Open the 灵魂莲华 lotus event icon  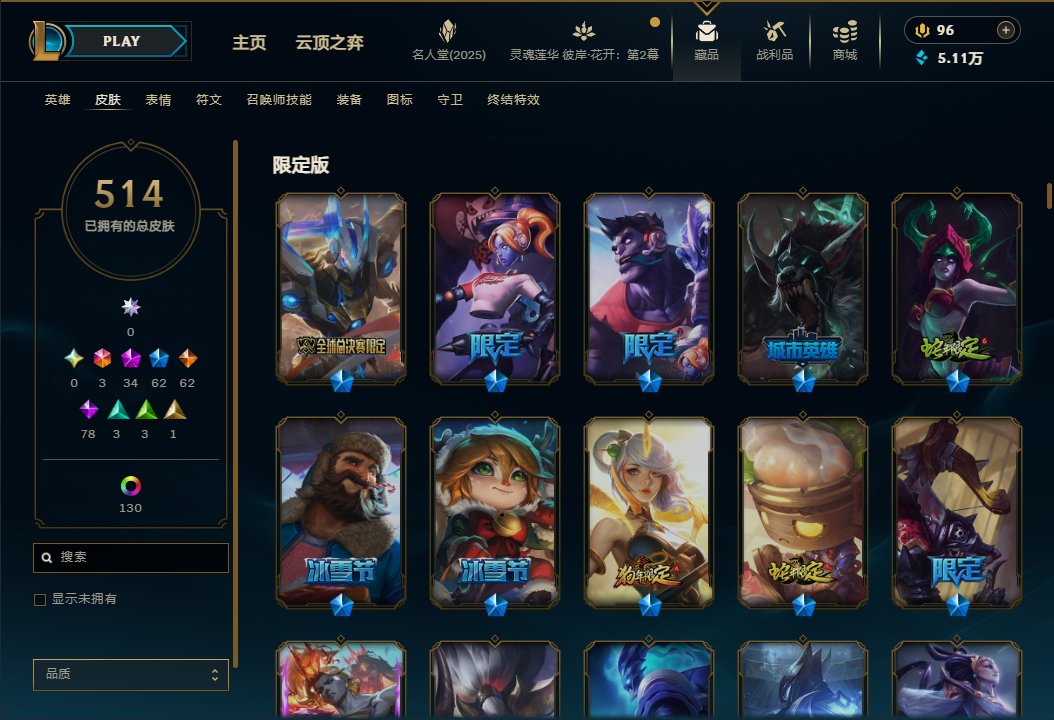click(583, 31)
